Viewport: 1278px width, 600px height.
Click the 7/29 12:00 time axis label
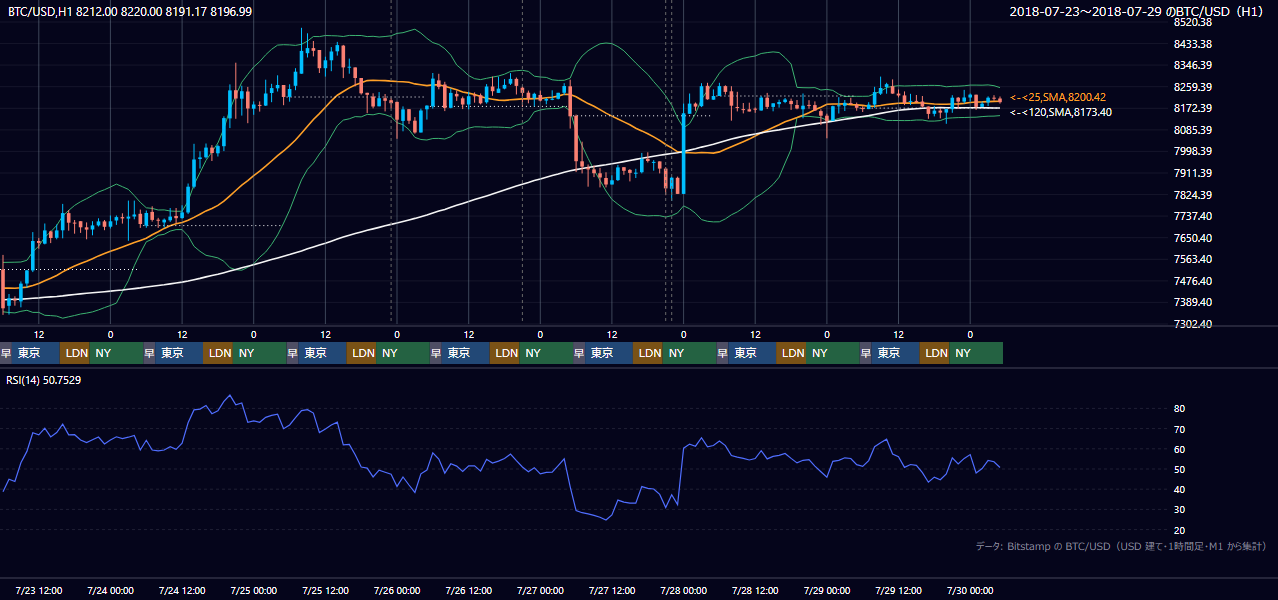(898, 590)
